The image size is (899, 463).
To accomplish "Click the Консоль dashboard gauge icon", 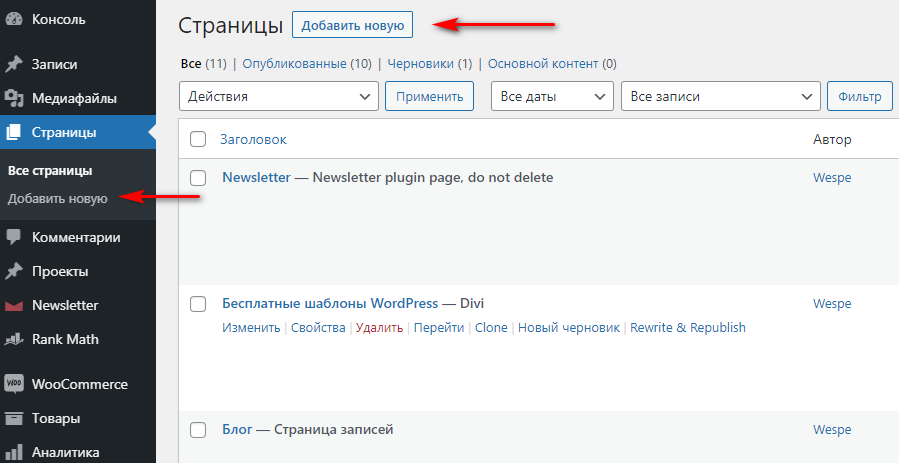I will pos(13,19).
